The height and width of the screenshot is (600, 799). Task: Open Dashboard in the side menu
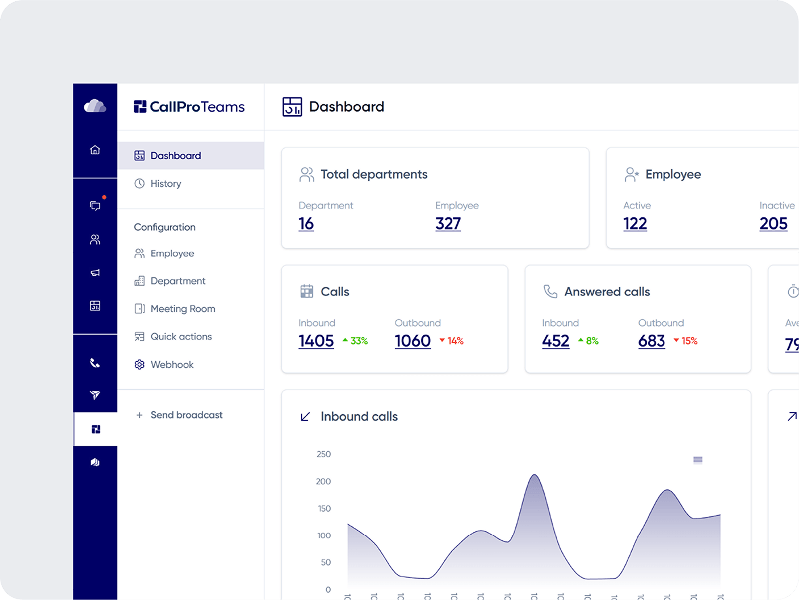pos(191,155)
